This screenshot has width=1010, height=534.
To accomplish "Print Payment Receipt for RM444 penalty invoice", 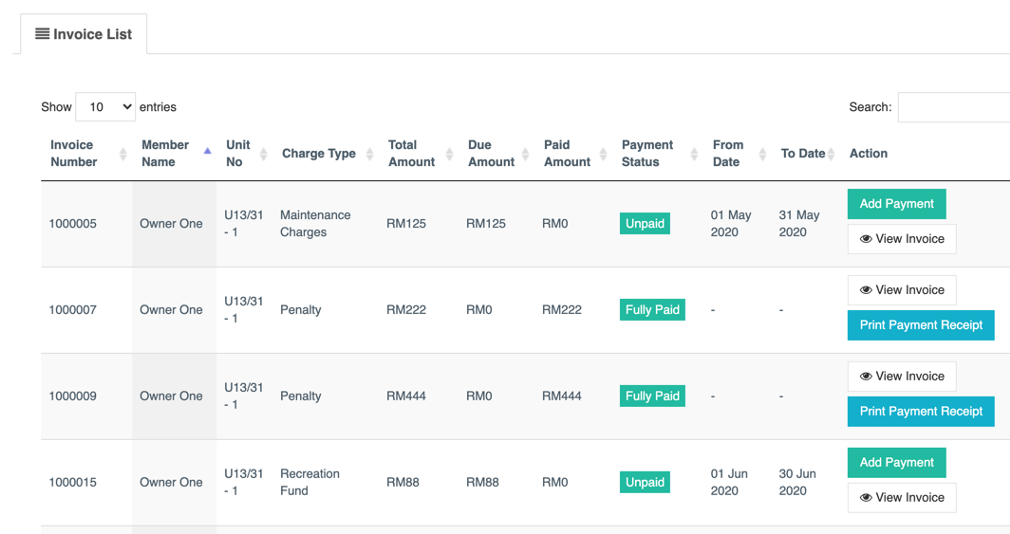I will pyautogui.click(x=921, y=412).
